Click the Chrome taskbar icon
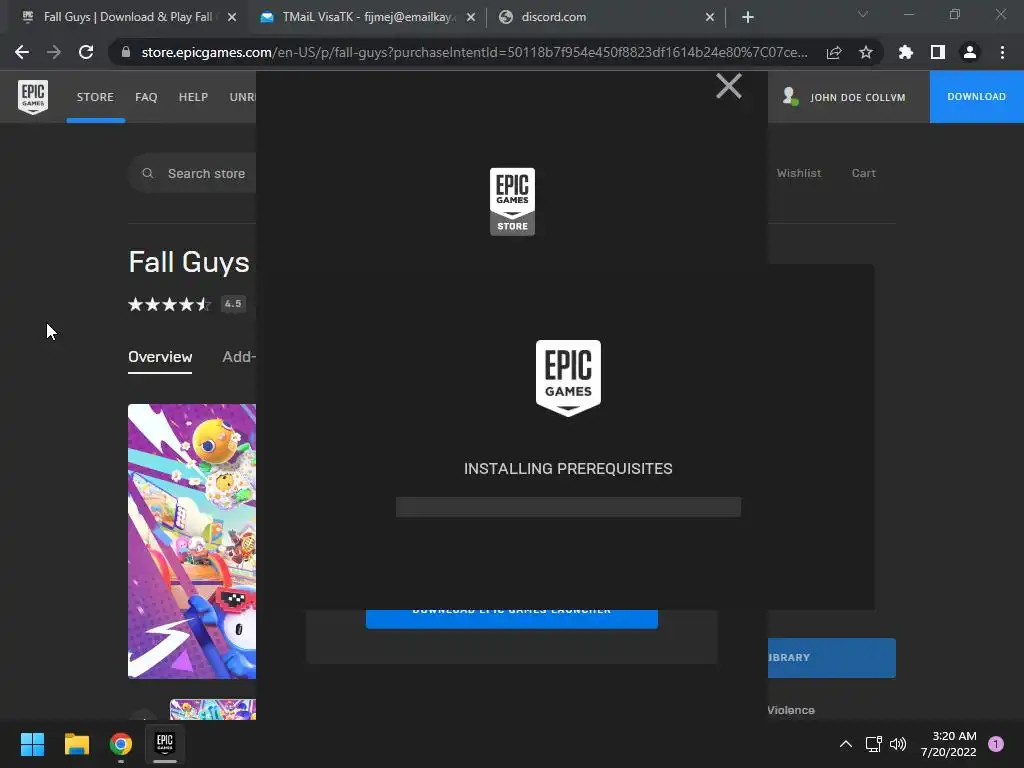1024x768 pixels. (x=121, y=744)
